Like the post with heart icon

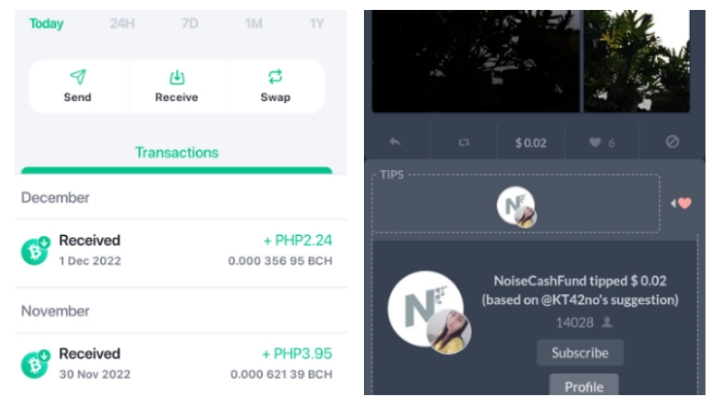pos(595,142)
